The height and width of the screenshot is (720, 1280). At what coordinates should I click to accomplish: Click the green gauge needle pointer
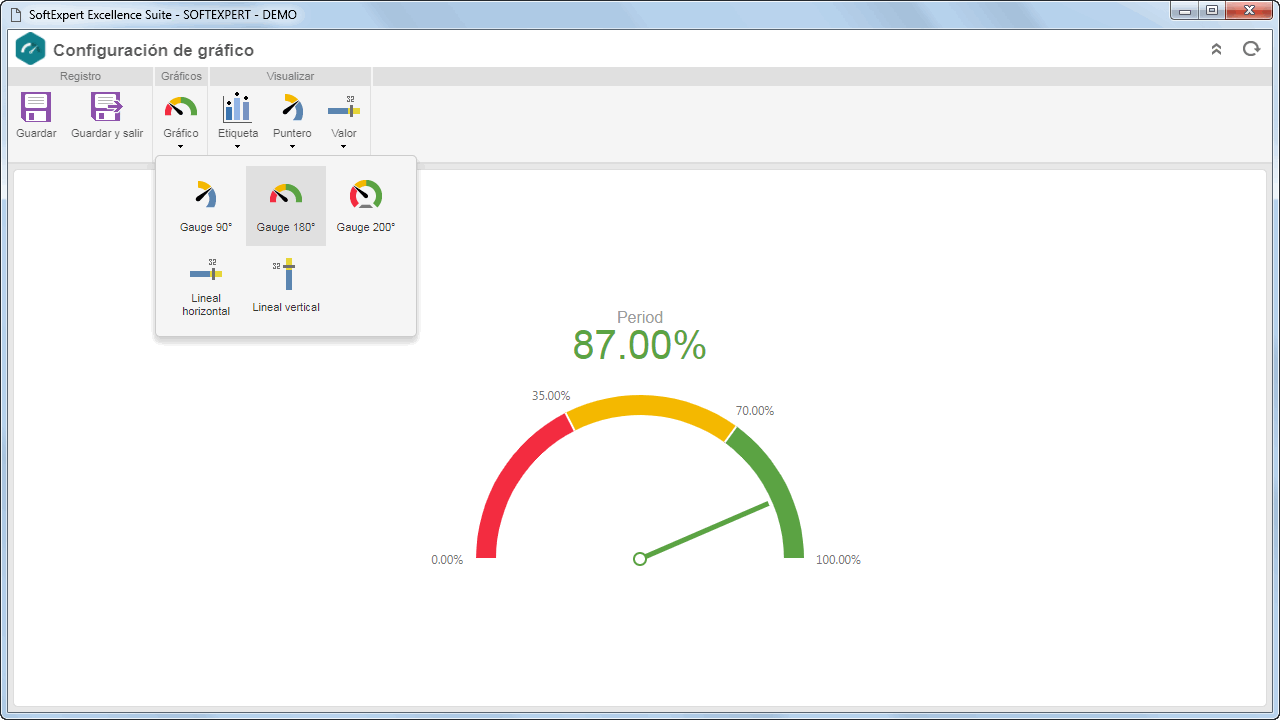tap(706, 530)
